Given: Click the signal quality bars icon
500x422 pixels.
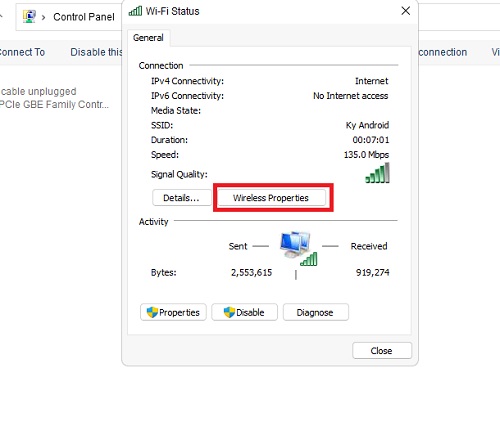Looking at the screenshot, I should pos(377,173).
